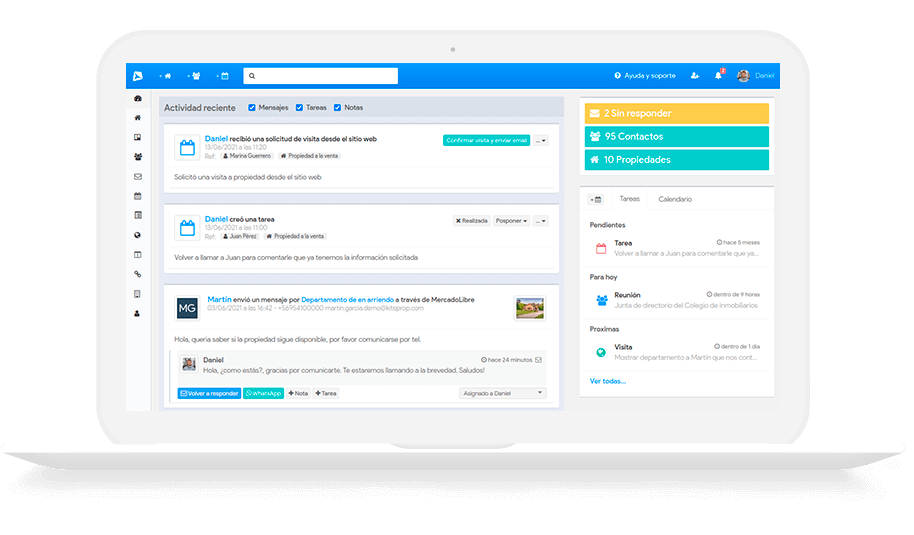Screen dimensions: 914x535
Task: Open more options dropdown on task card
Action: [540, 221]
